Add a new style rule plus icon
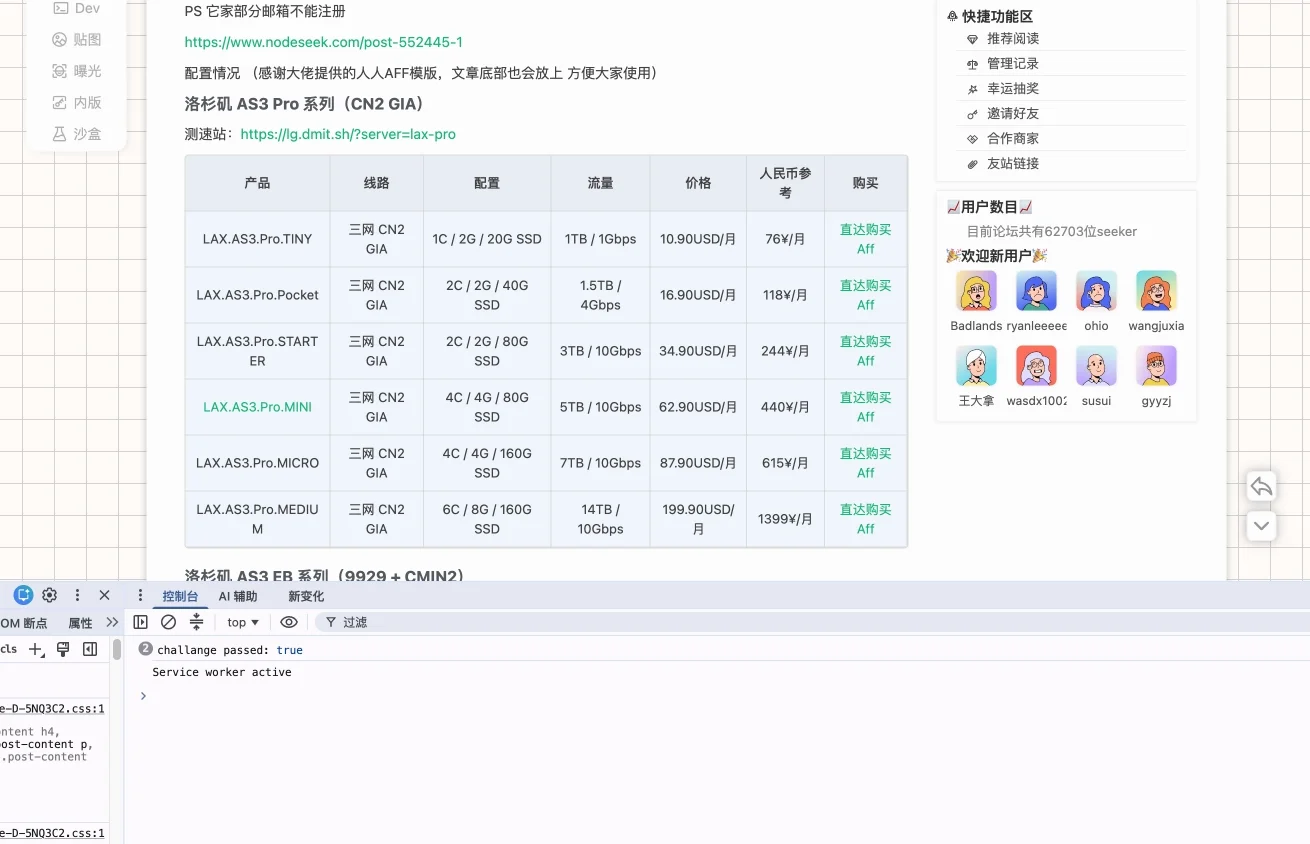The width and height of the screenshot is (1310, 844). [36, 650]
